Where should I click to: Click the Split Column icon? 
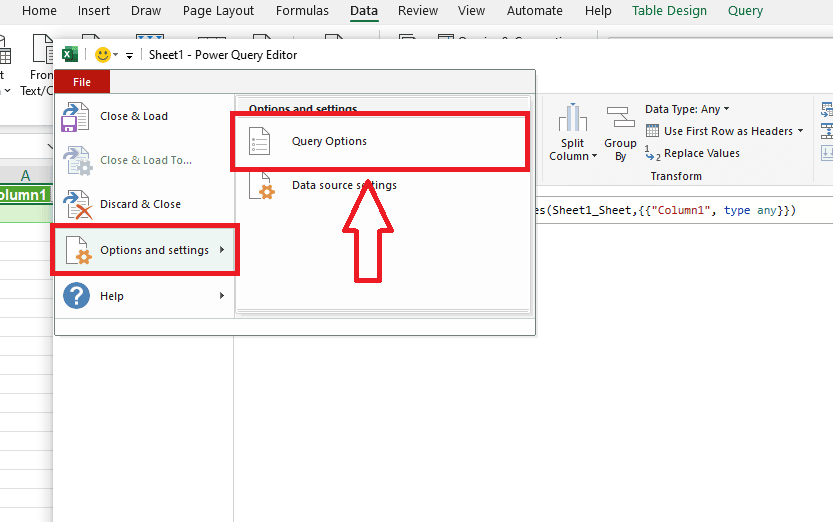click(x=572, y=118)
